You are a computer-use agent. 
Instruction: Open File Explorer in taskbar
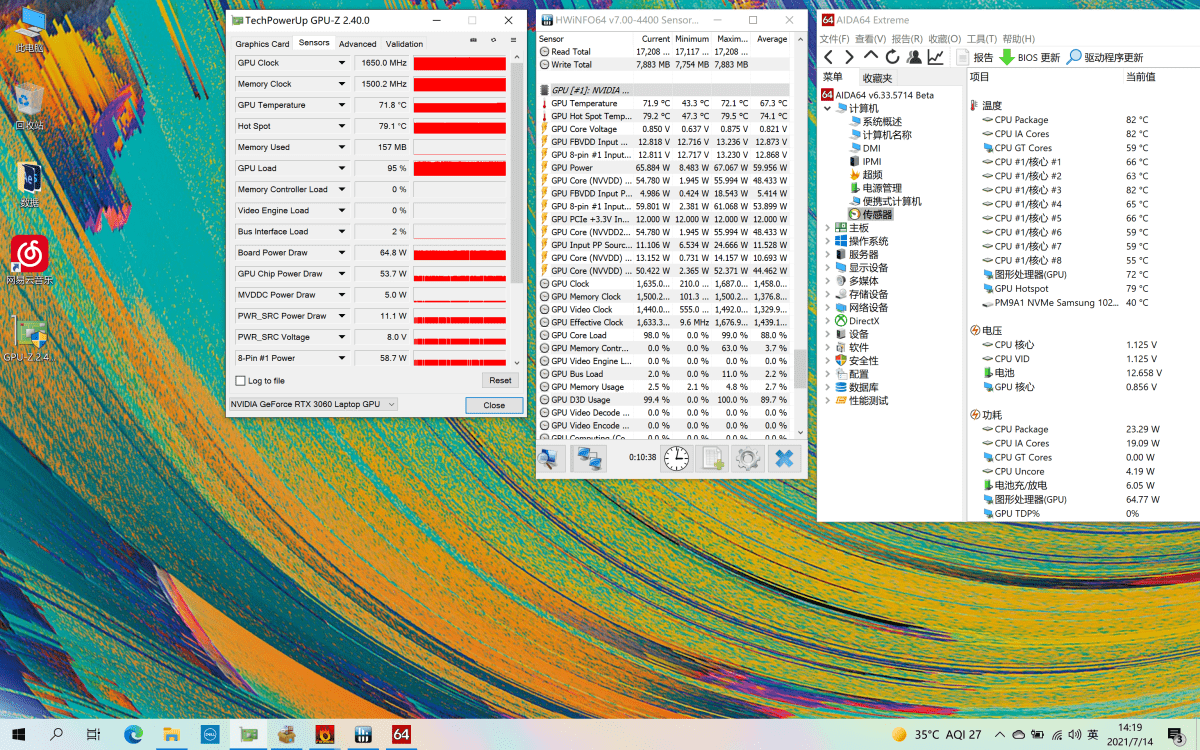(x=171, y=734)
